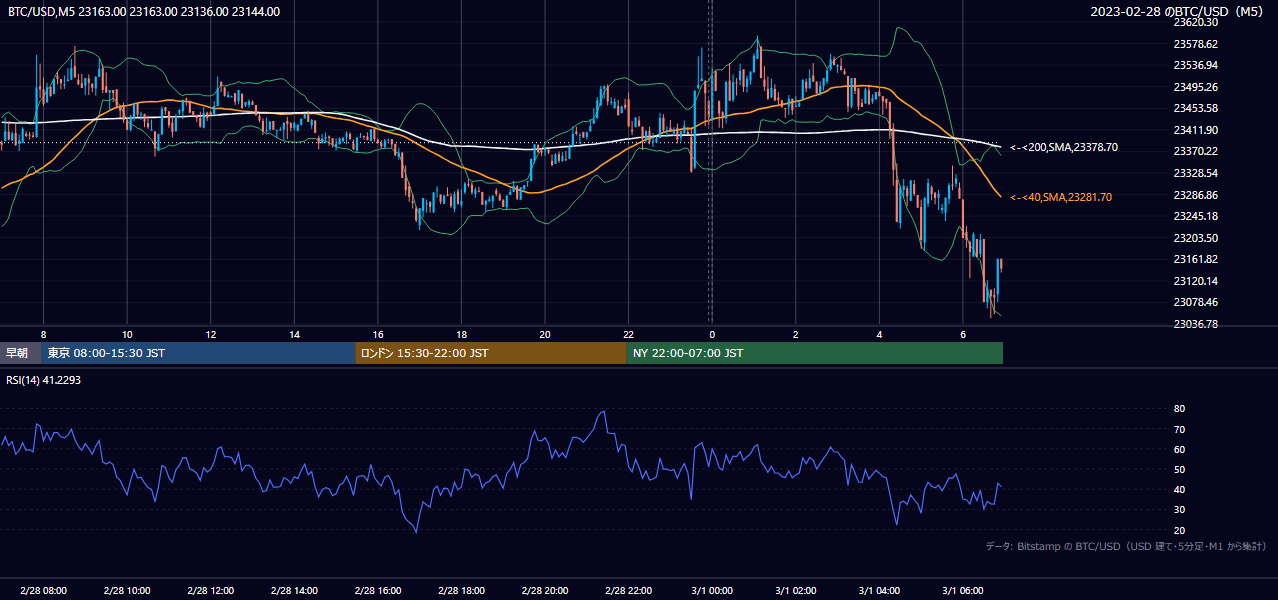Click the RSI axis level 80
The width and height of the screenshot is (1278, 600).
1179,409
